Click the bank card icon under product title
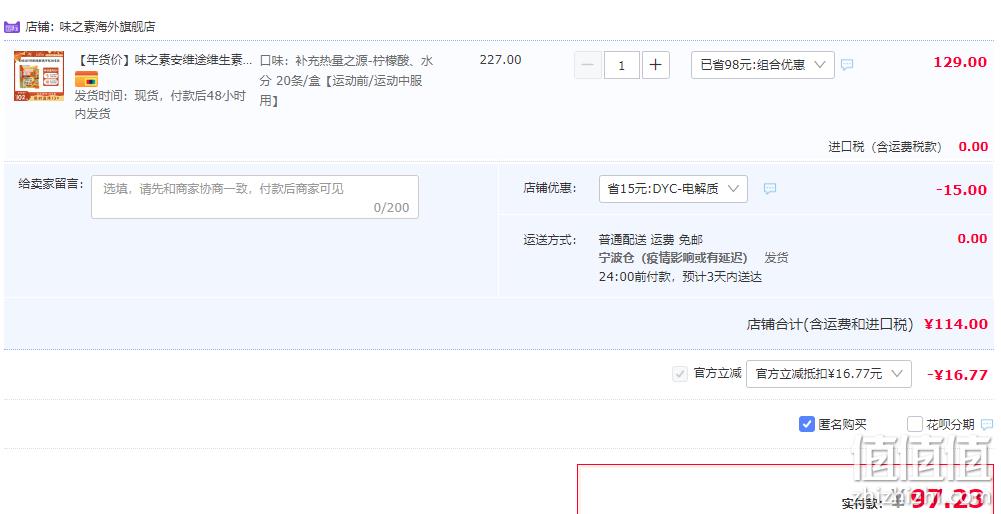Image resolution: width=1001 pixels, height=514 pixels. (87, 80)
